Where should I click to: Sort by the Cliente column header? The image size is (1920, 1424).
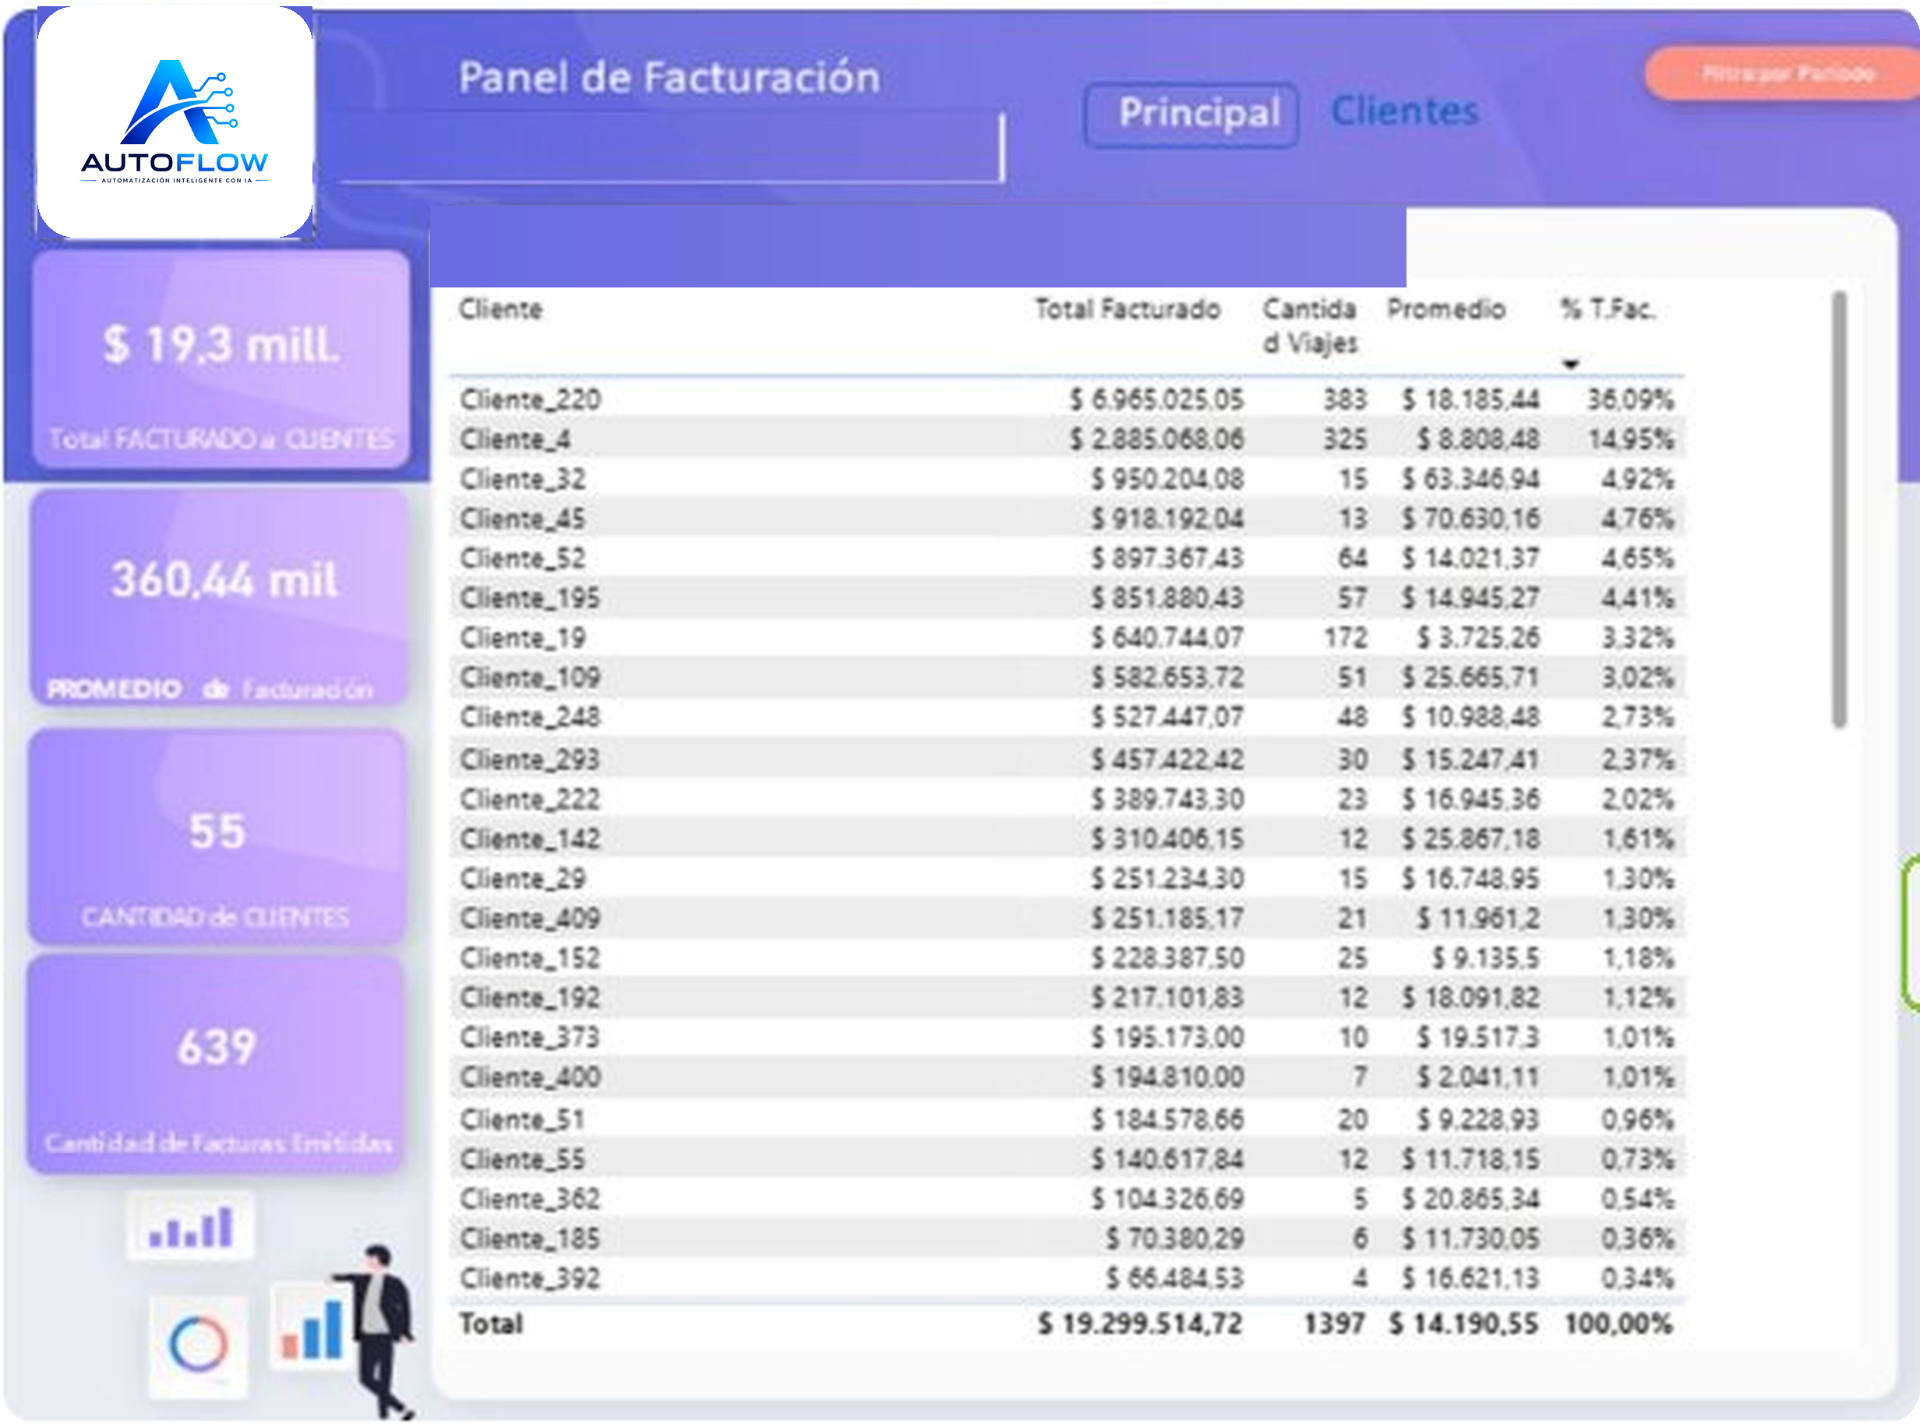(x=501, y=309)
